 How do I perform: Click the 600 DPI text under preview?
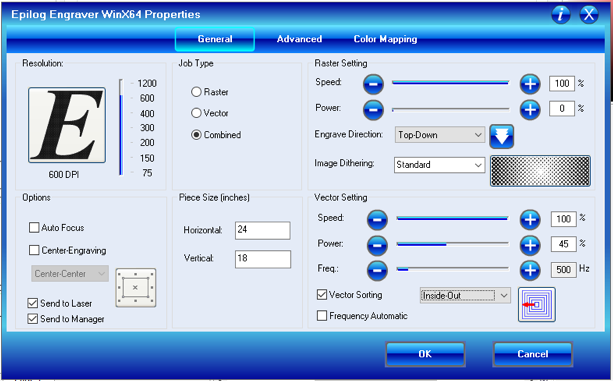(64, 175)
